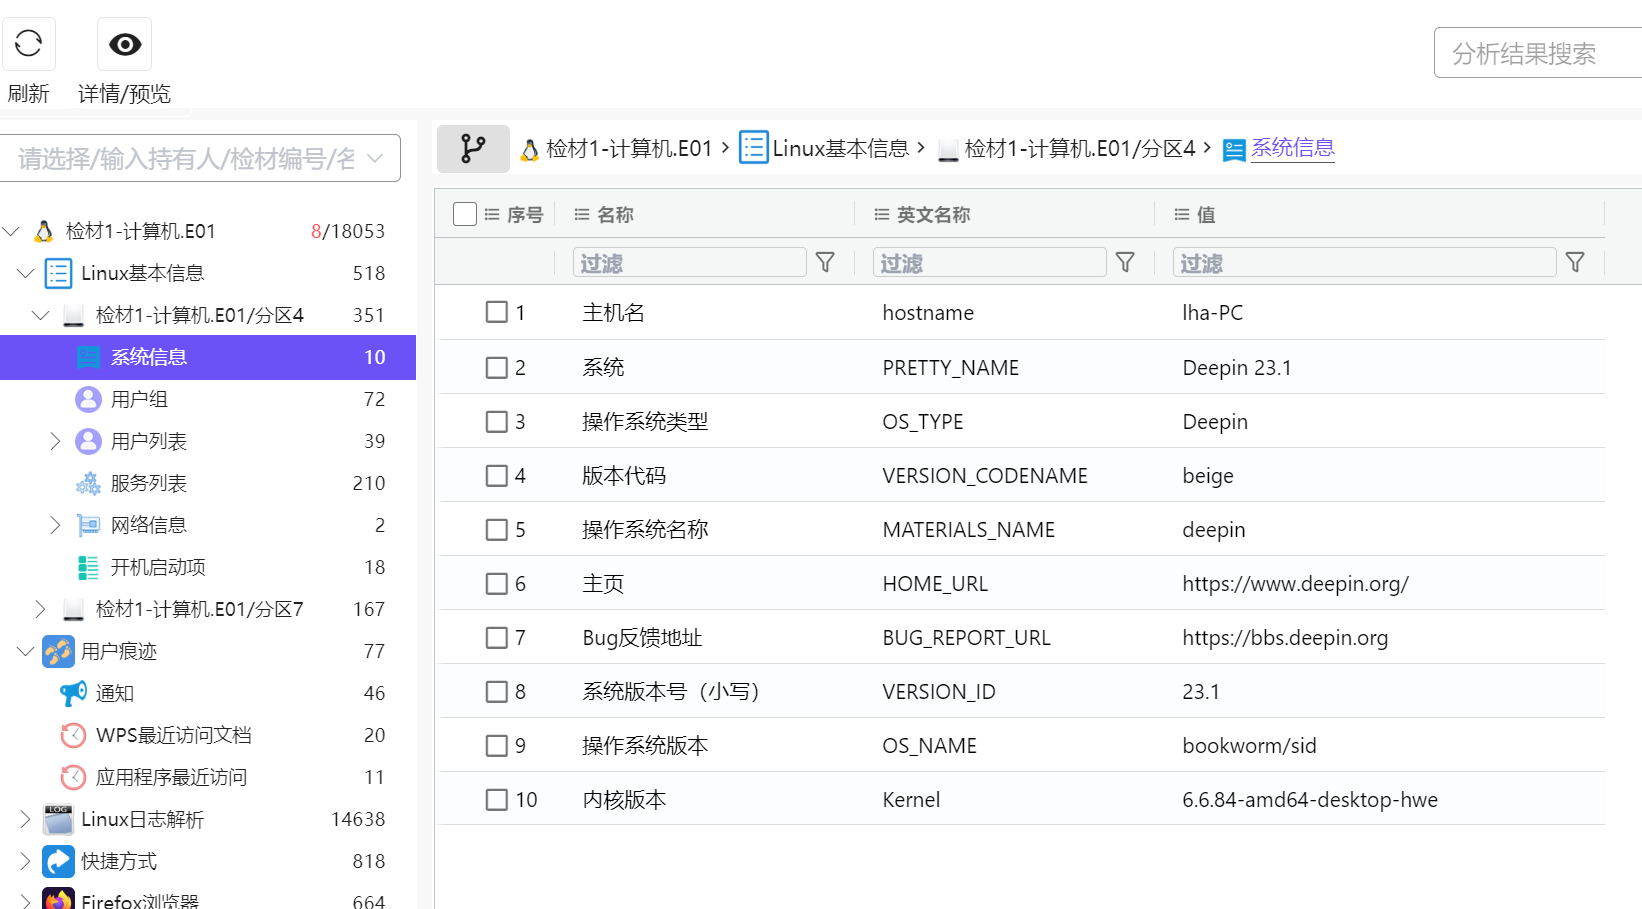Click 用户列表 person icon
This screenshot has height=909, width=1642.
coord(88,441)
